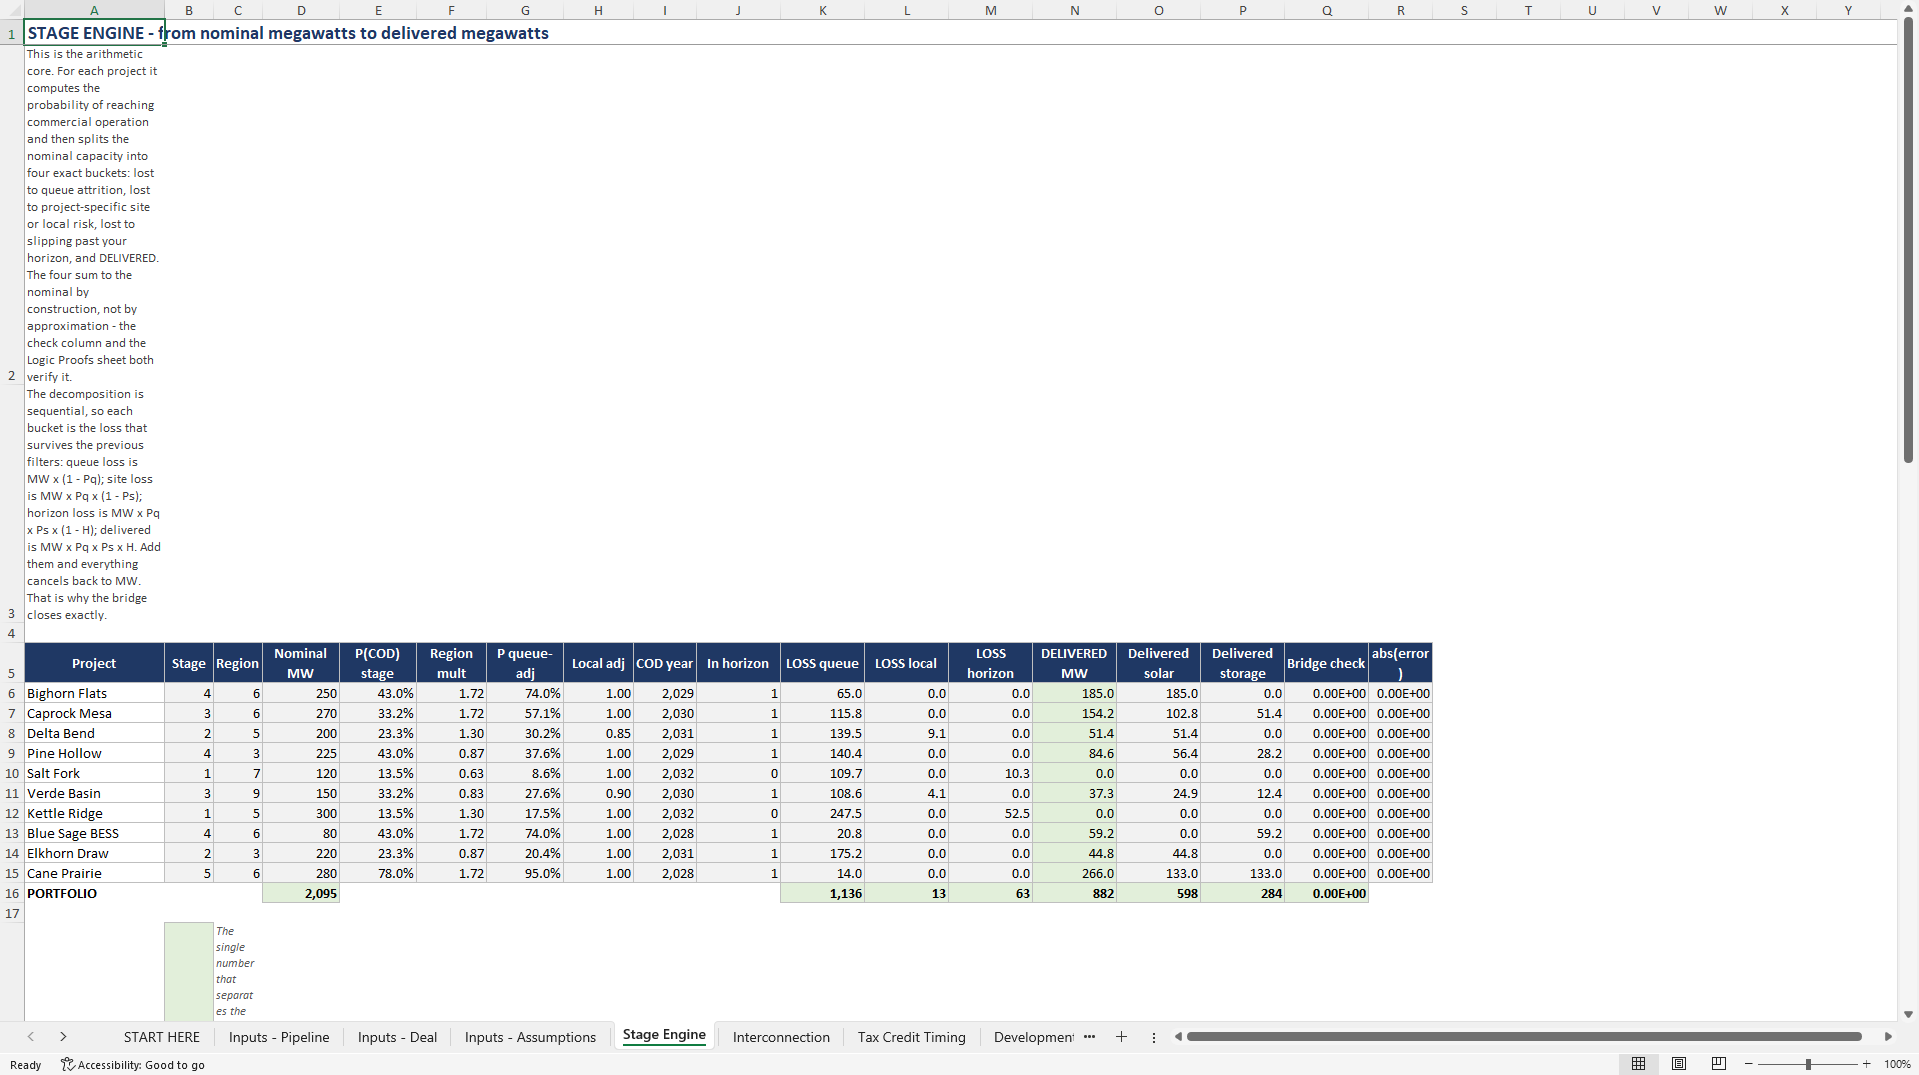Click the Delivered storage header
Viewport: 1919px width, 1075px height.
point(1243,663)
